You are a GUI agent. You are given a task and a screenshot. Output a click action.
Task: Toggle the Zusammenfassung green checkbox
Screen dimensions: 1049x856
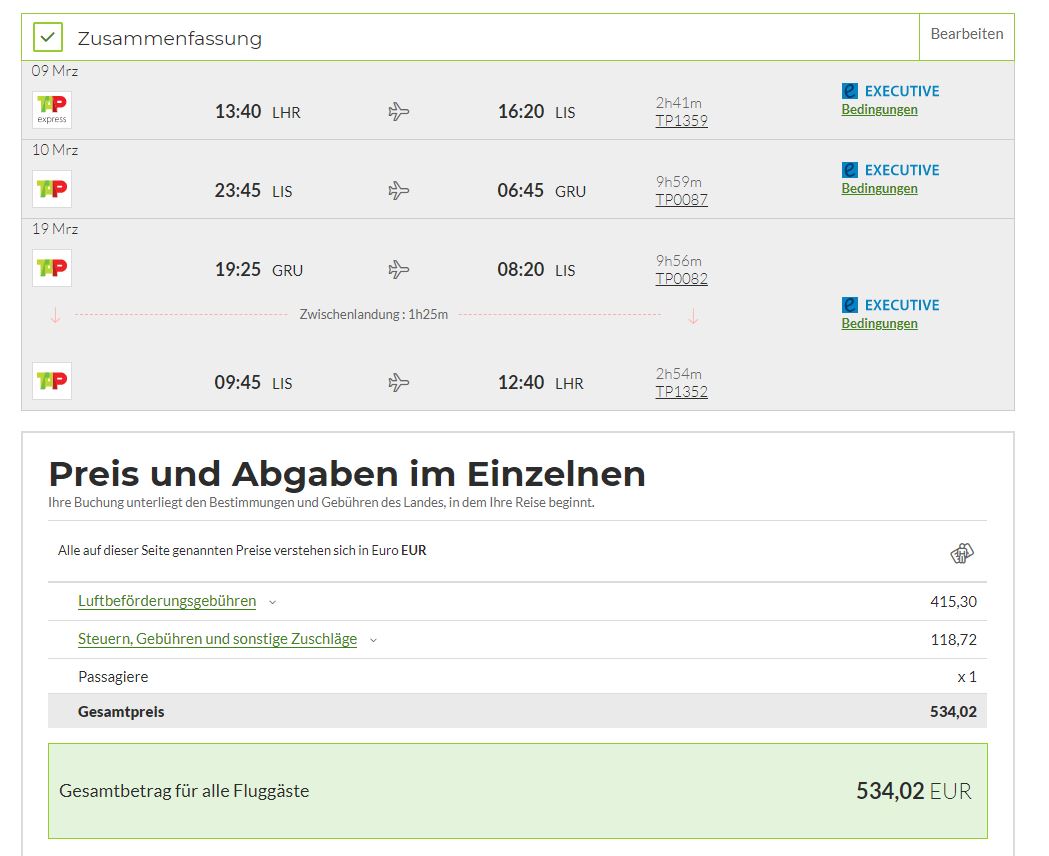coord(47,37)
